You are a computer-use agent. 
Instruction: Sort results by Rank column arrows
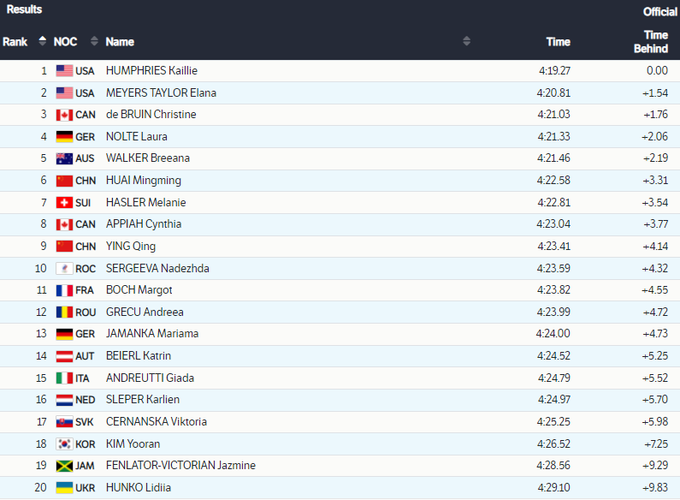click(42, 41)
